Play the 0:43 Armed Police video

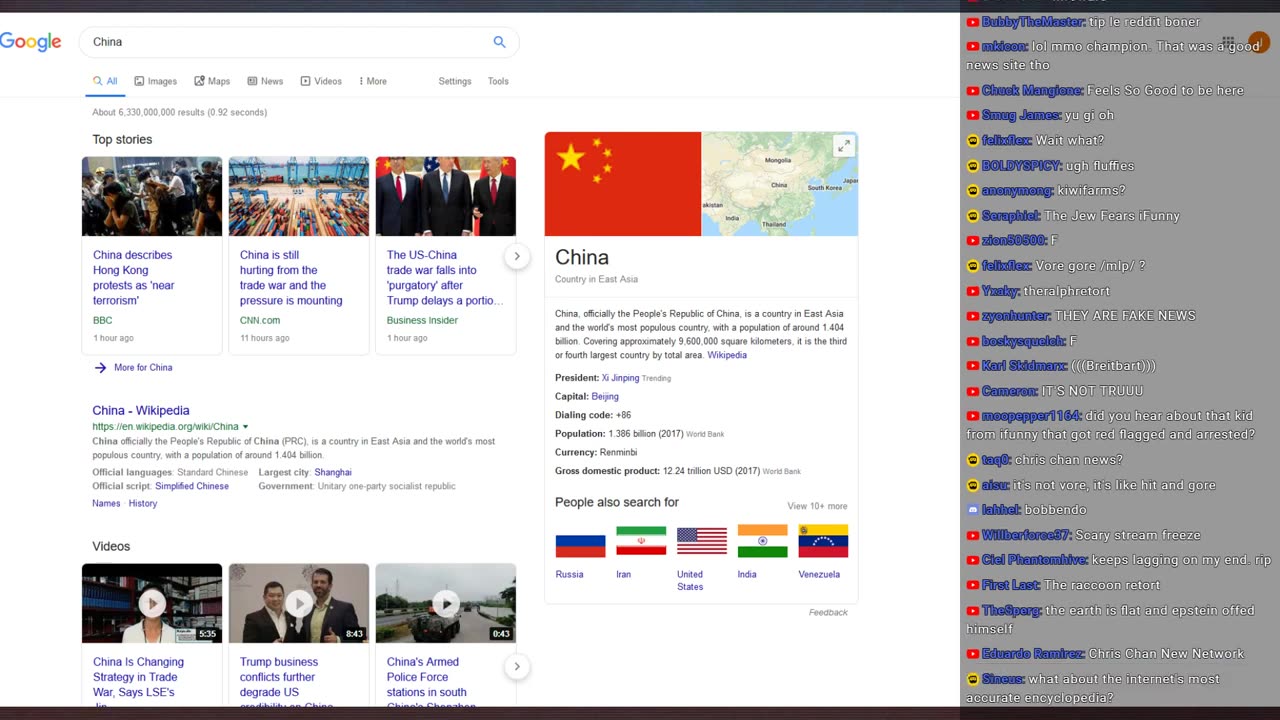tap(446, 603)
